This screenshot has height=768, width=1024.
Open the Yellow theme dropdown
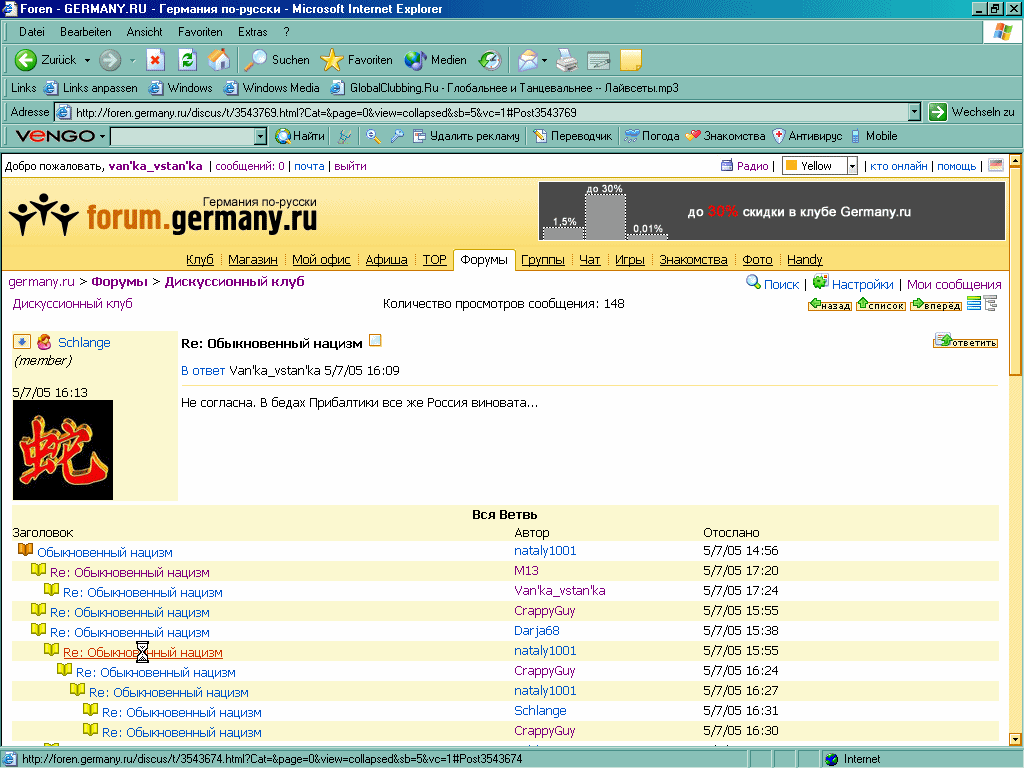(x=852, y=166)
